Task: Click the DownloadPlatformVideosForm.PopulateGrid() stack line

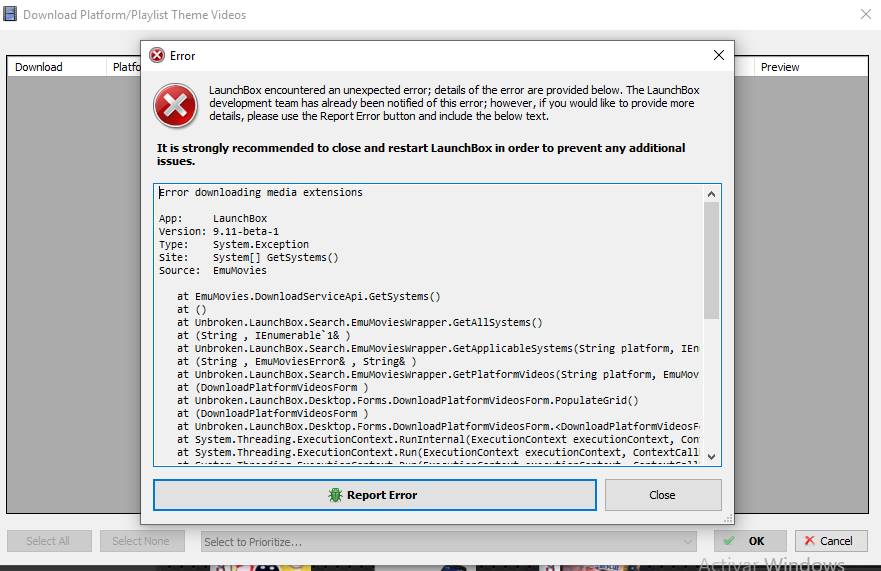Action: tap(408, 400)
